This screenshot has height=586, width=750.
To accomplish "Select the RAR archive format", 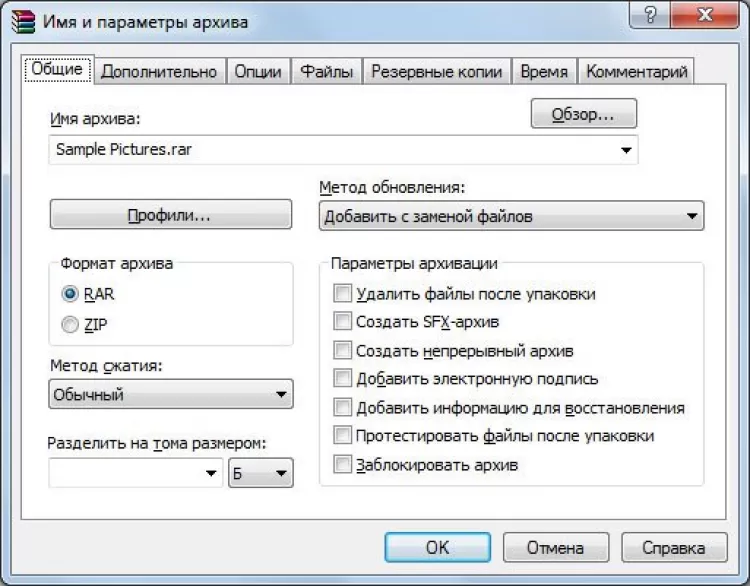I will [x=70, y=294].
